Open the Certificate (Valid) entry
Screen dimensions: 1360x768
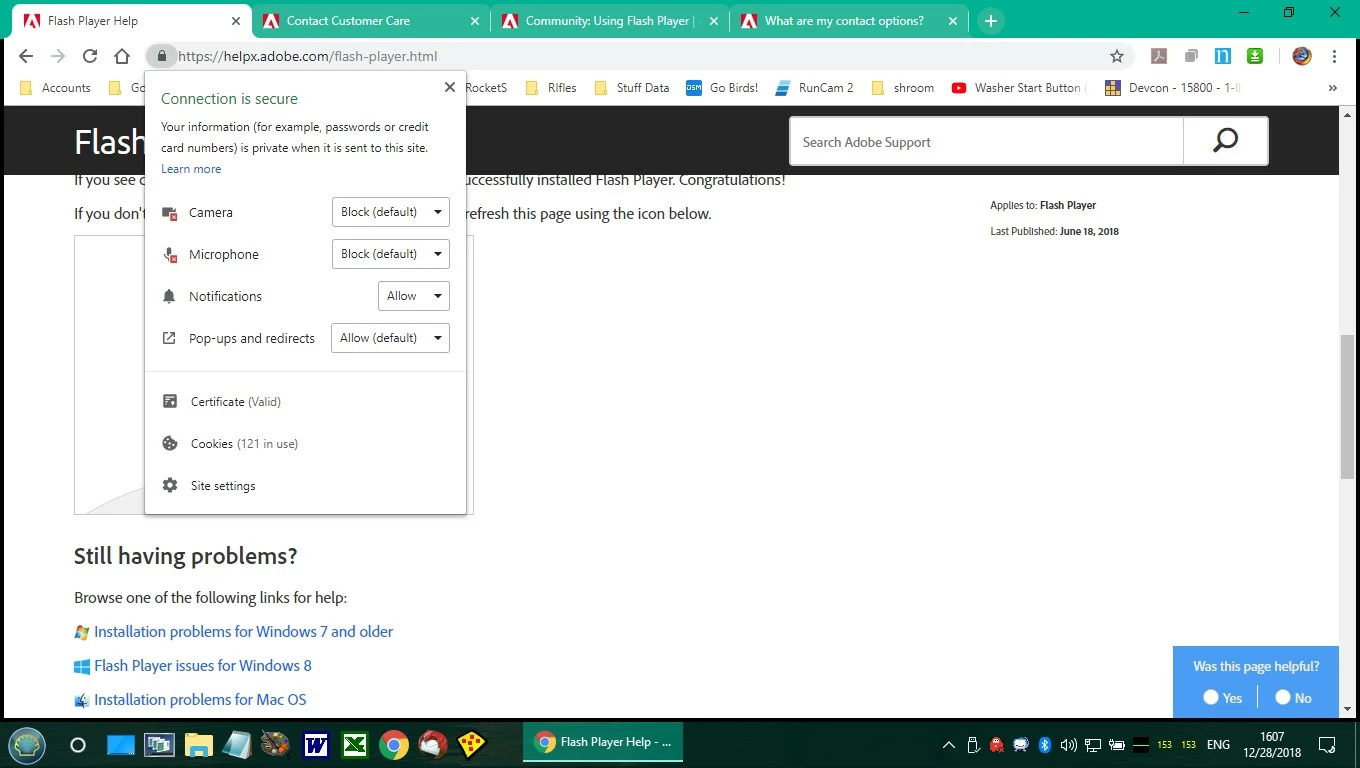pos(236,401)
